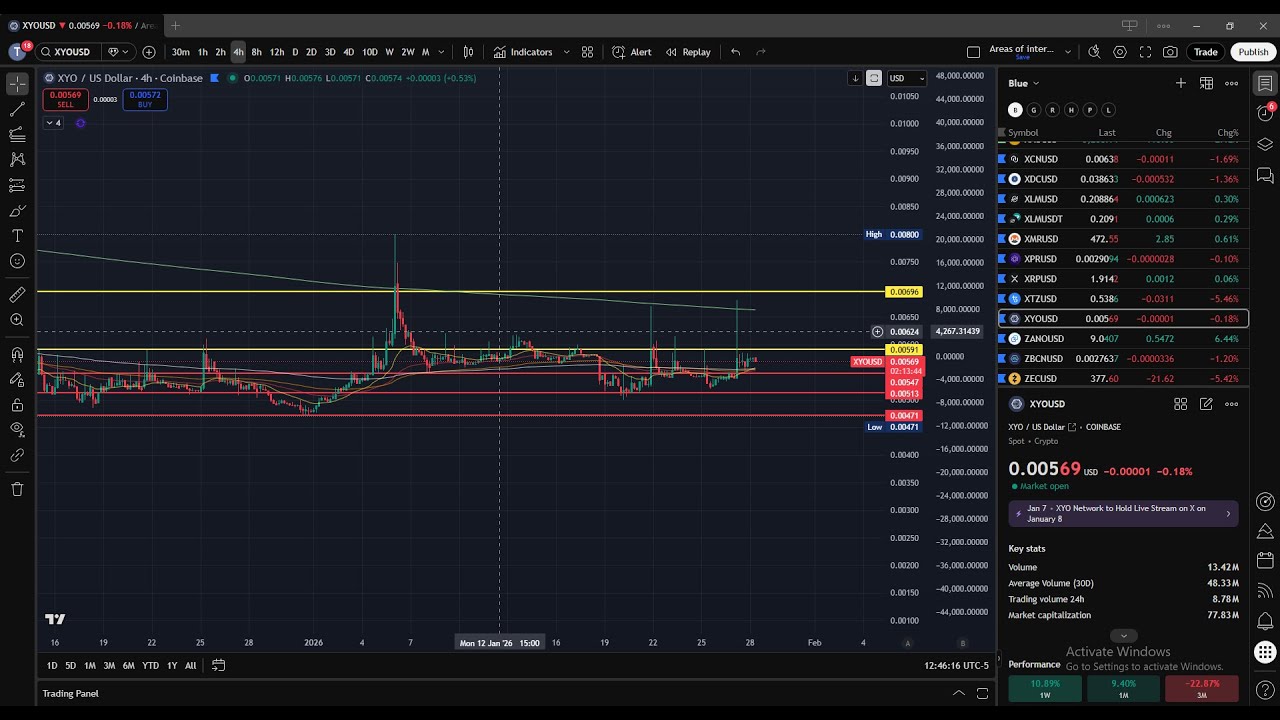This screenshot has width=1280, height=720.
Task: Toggle stay in drawing mode
Action: [x=17, y=380]
